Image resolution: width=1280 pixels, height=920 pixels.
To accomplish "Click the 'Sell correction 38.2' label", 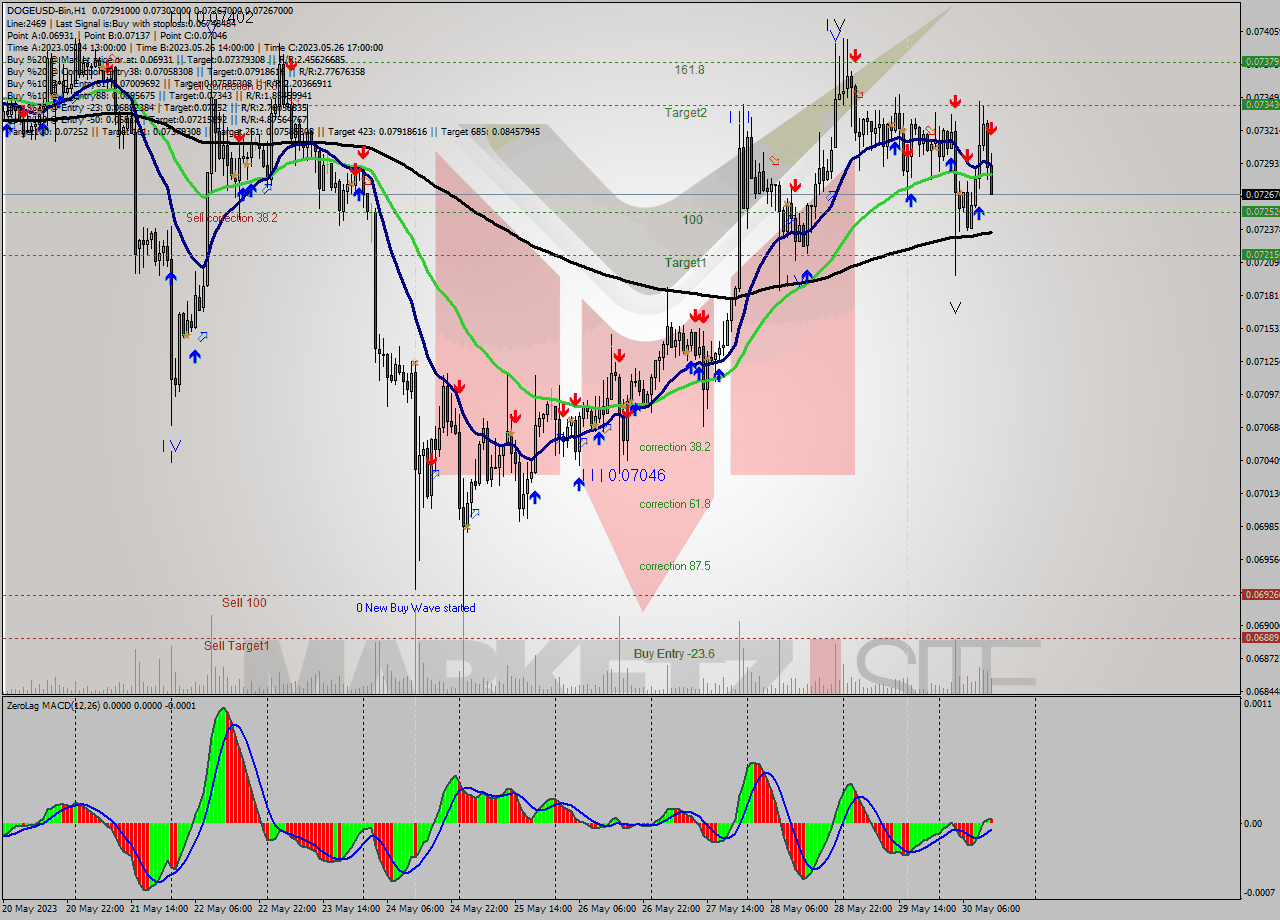I will [x=232, y=218].
